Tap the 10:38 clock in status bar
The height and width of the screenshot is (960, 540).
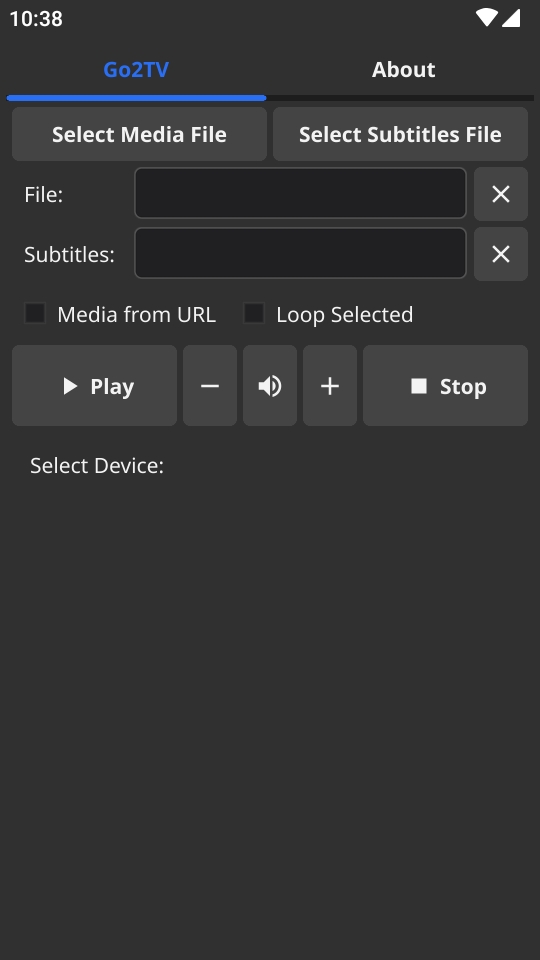(x=36, y=18)
